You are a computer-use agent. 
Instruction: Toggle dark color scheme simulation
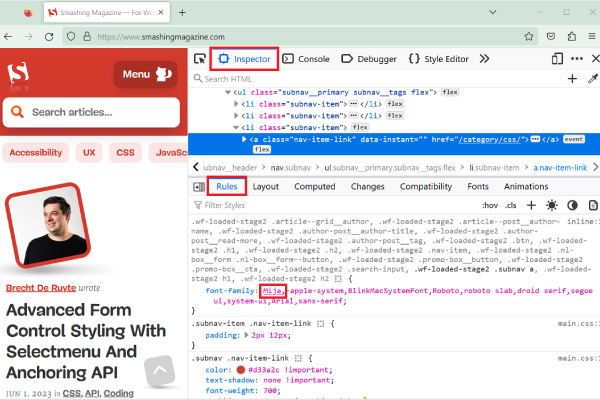[x=574, y=205]
